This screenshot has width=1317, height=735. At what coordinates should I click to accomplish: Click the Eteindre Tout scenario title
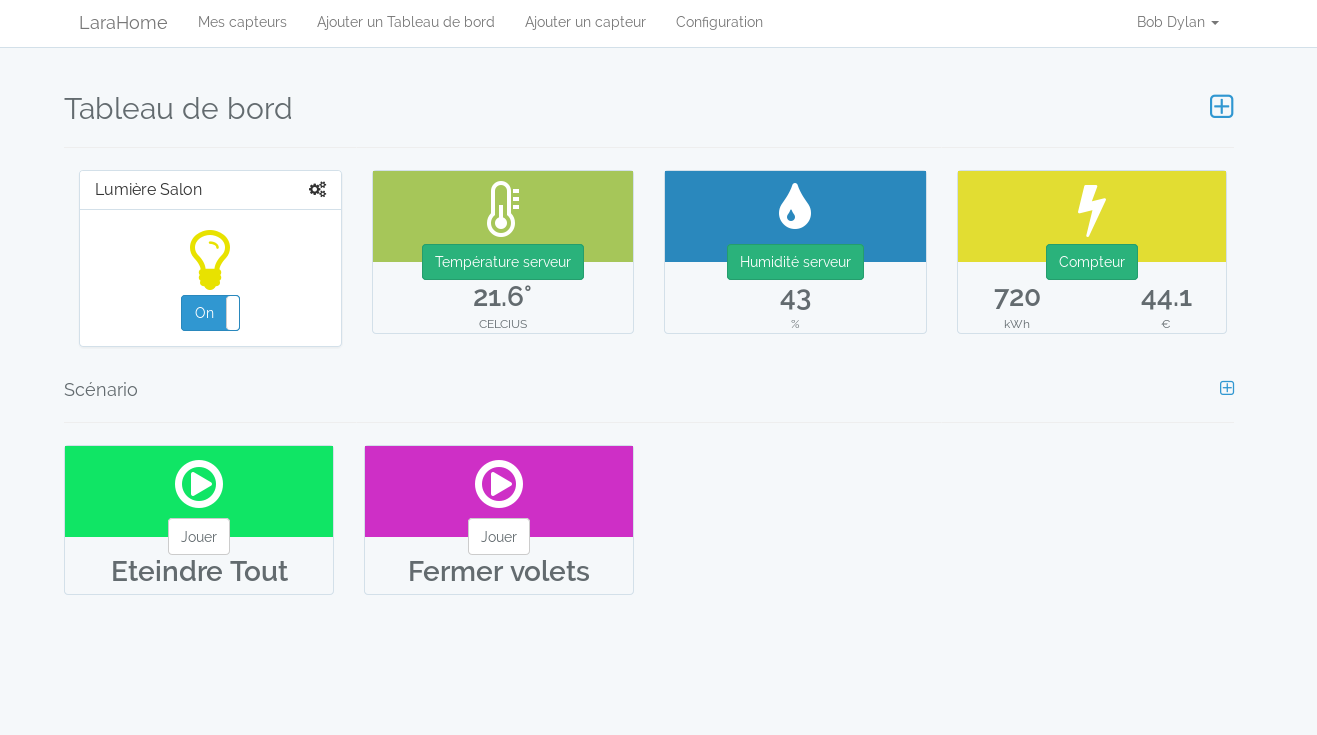click(199, 571)
